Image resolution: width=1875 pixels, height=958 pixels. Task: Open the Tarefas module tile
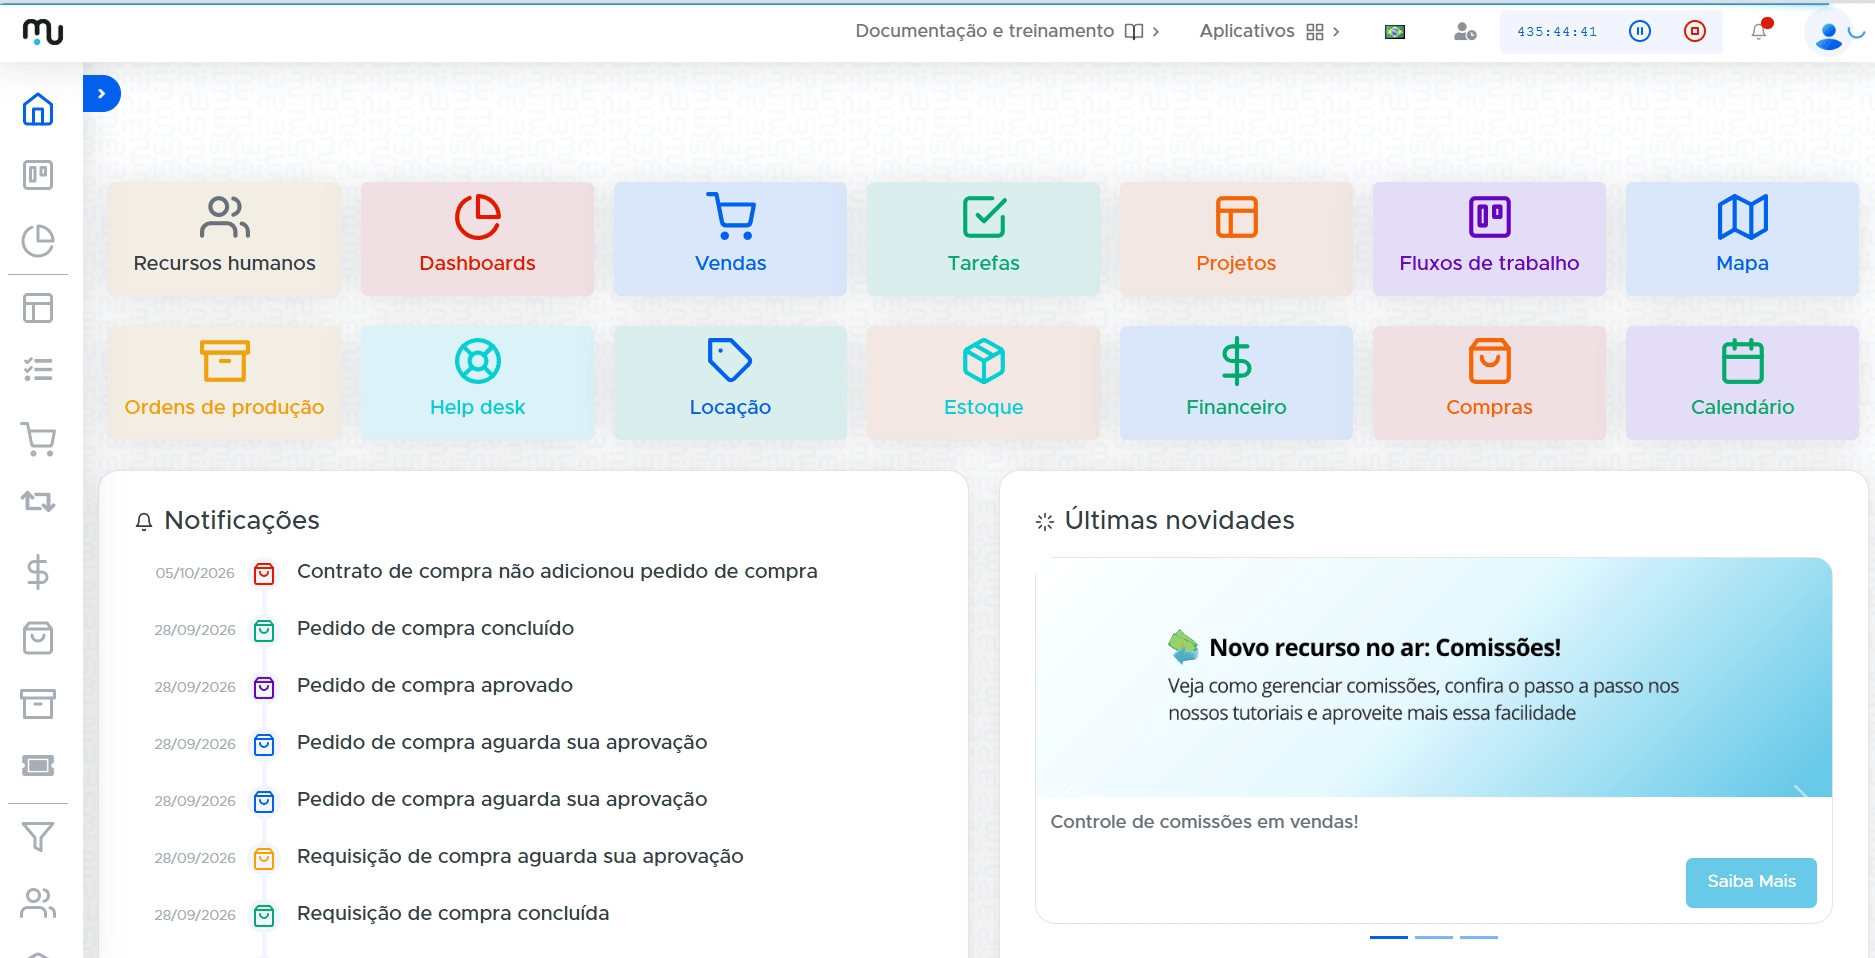click(x=984, y=239)
